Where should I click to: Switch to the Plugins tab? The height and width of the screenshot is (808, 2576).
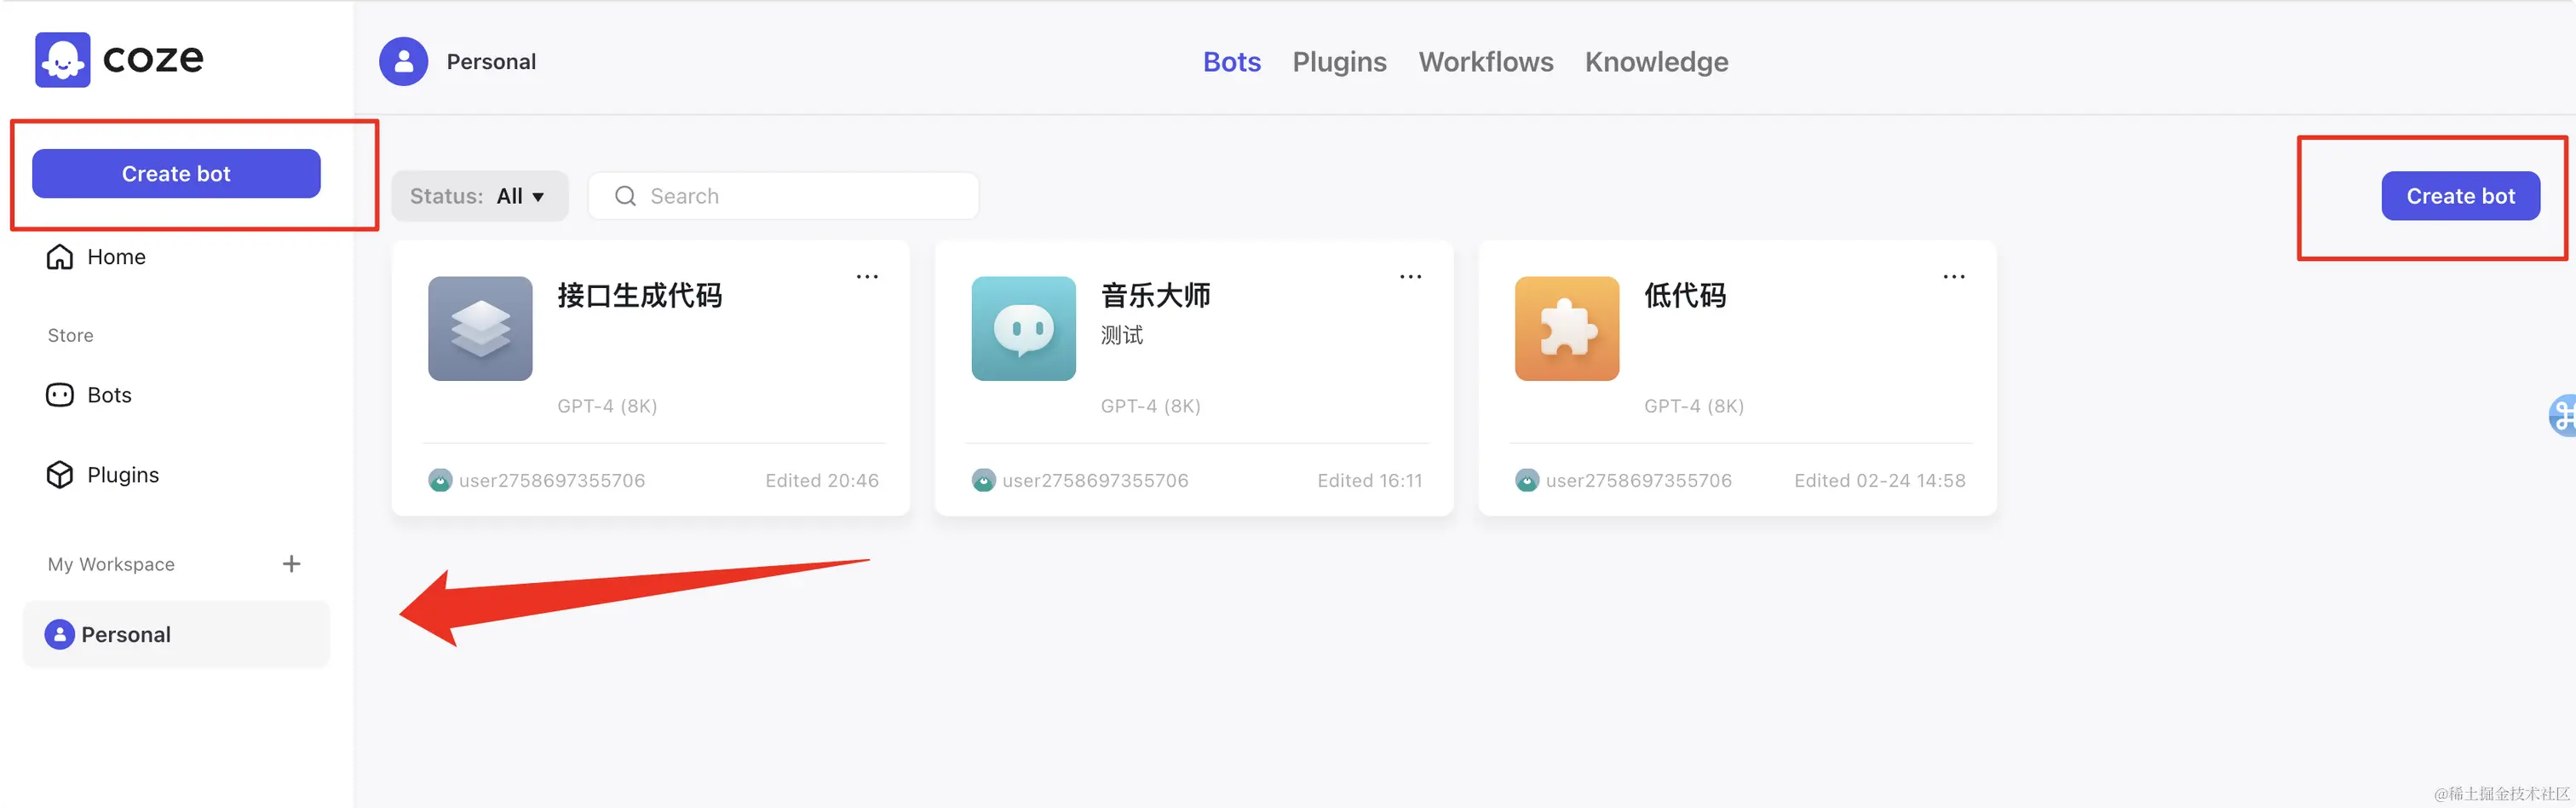1339,62
